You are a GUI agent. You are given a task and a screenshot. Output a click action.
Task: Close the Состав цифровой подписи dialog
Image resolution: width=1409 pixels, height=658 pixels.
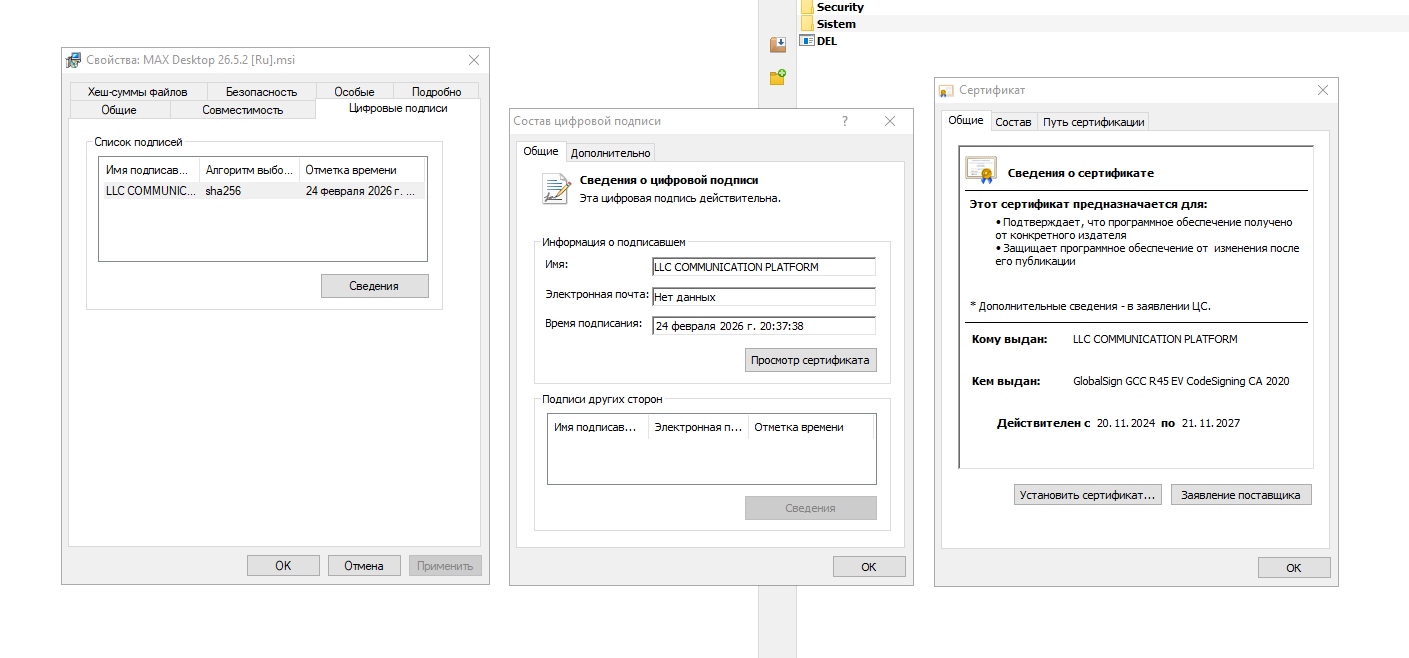pyautogui.click(x=890, y=121)
